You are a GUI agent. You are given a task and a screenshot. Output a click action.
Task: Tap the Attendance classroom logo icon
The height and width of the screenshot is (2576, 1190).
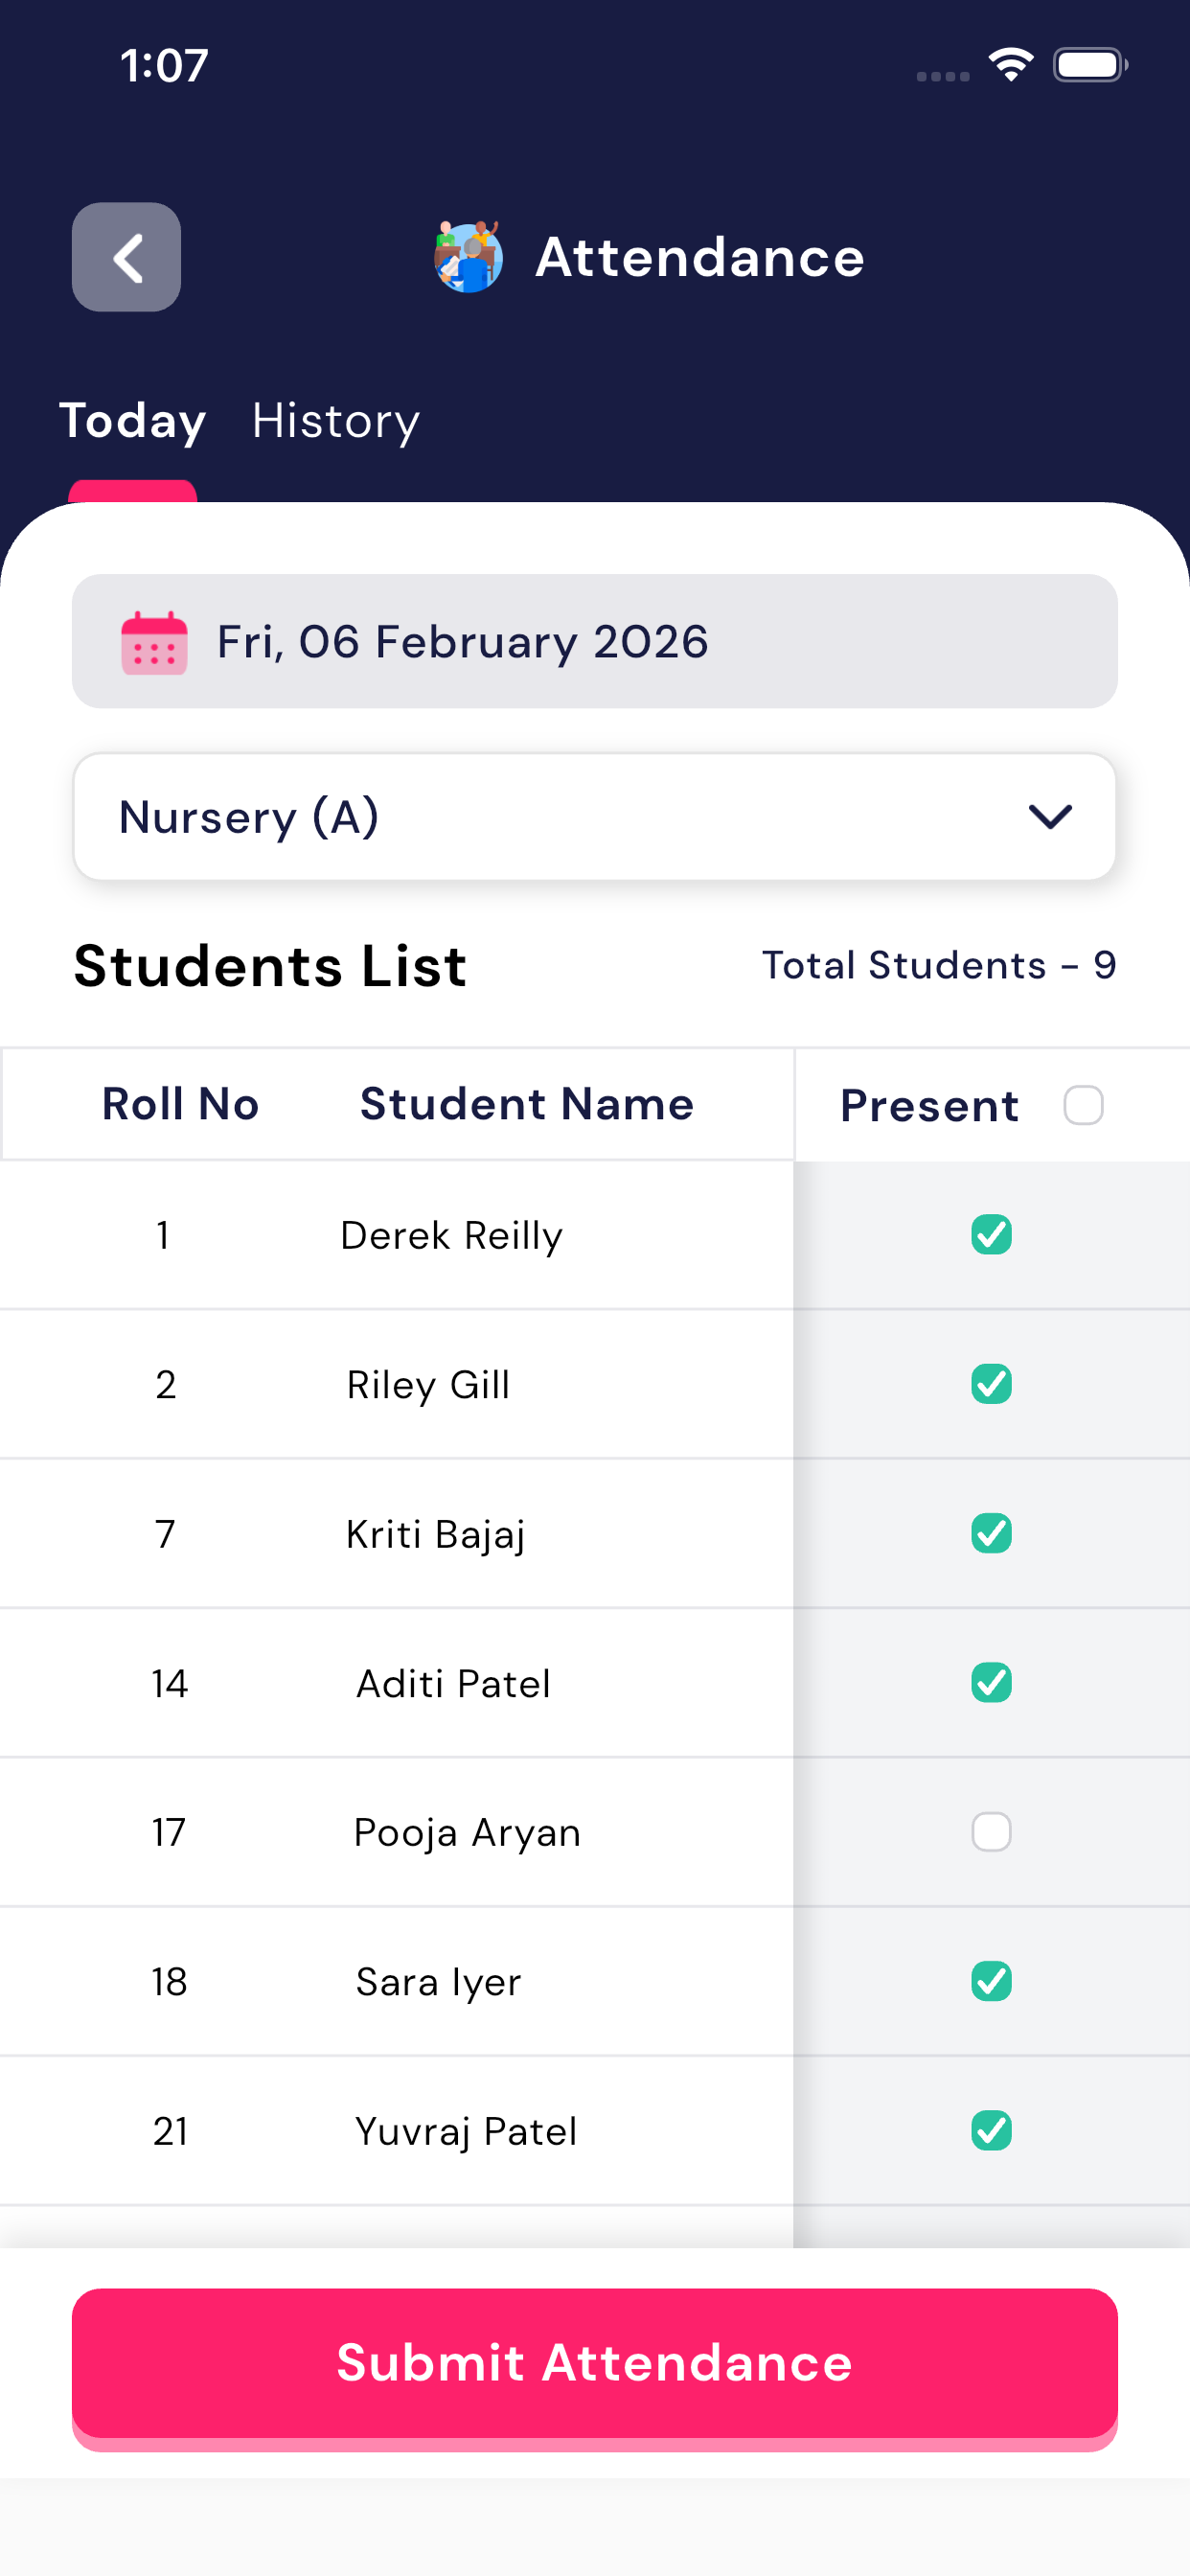click(x=468, y=257)
